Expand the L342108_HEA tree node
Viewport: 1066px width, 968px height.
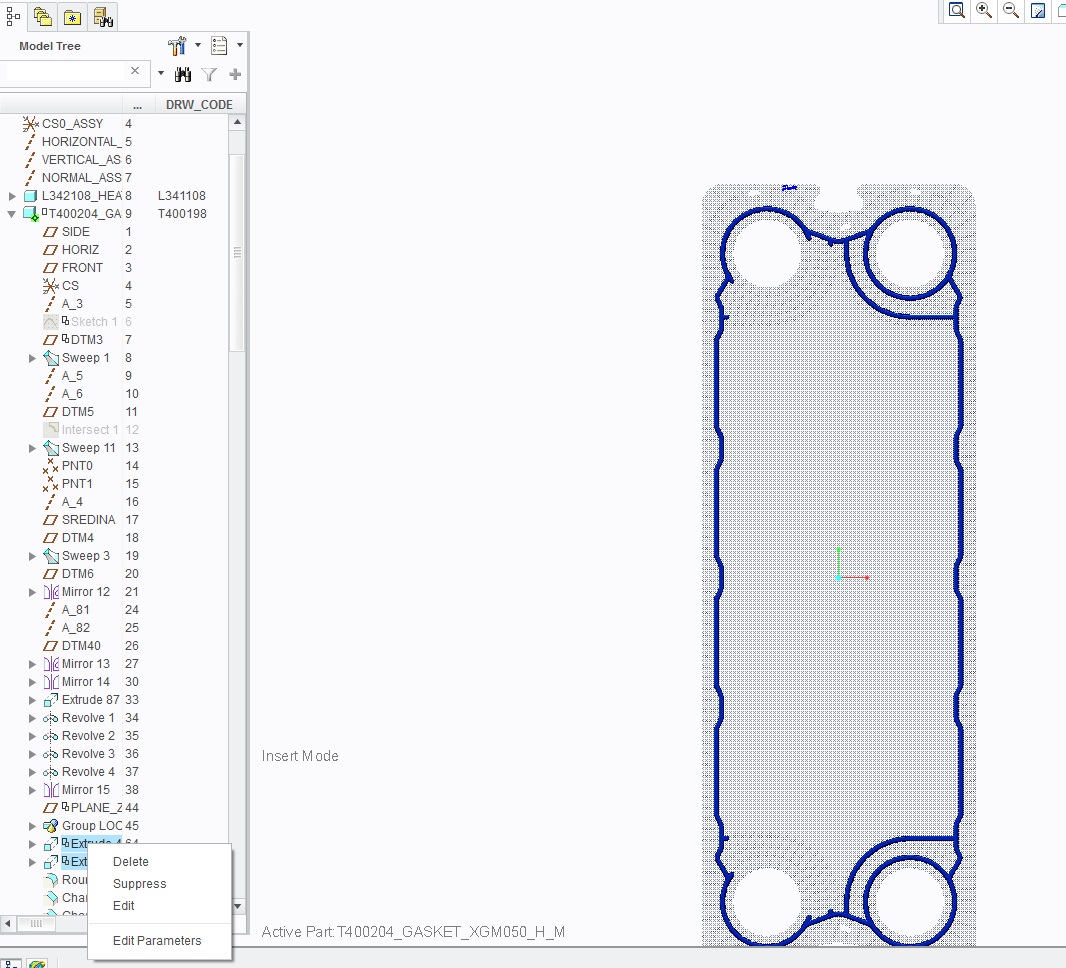(x=12, y=196)
